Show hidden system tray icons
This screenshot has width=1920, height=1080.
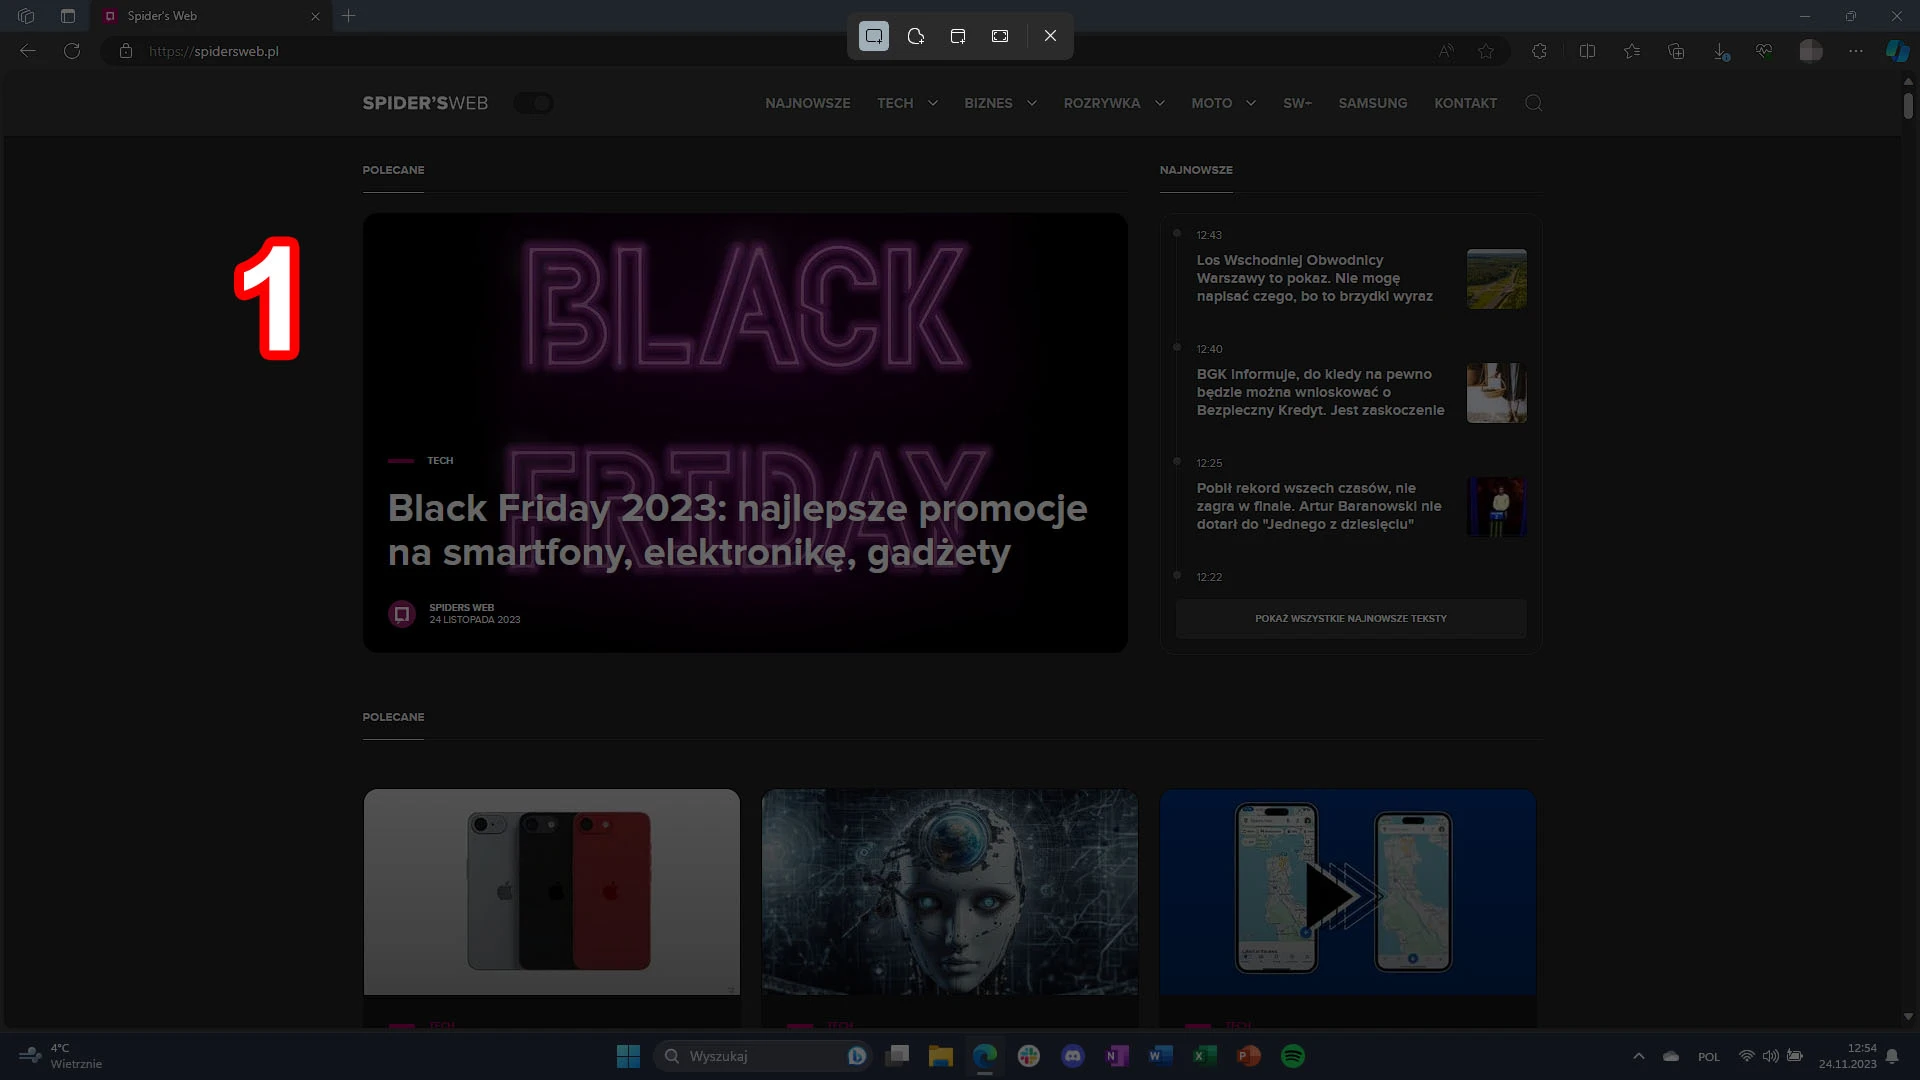pos(1639,1056)
